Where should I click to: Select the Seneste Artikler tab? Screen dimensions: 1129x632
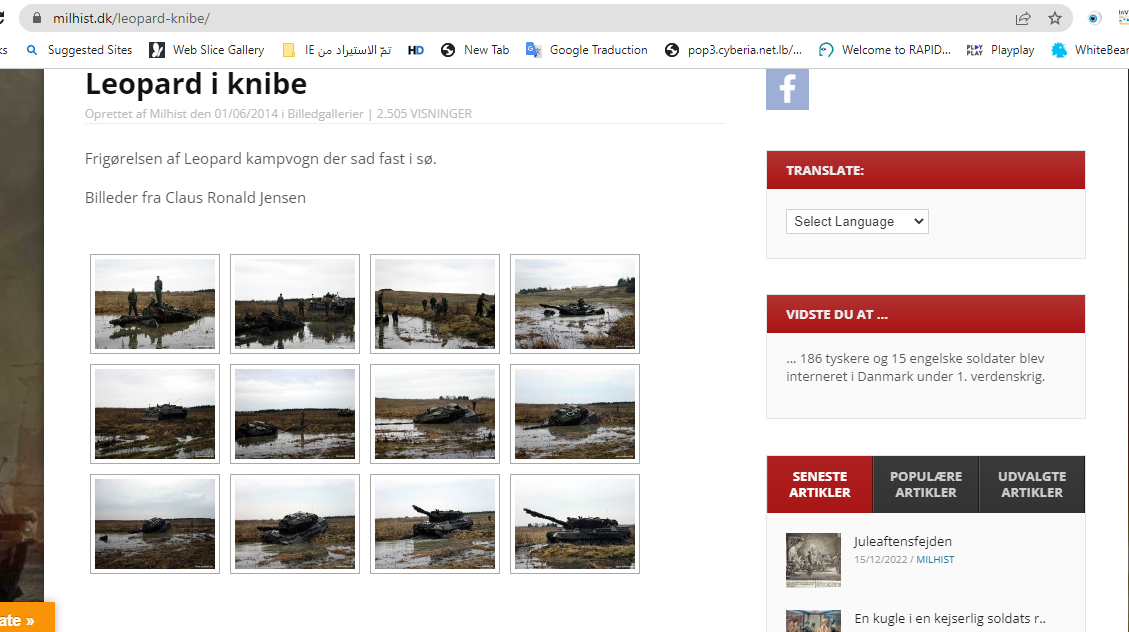(x=819, y=484)
